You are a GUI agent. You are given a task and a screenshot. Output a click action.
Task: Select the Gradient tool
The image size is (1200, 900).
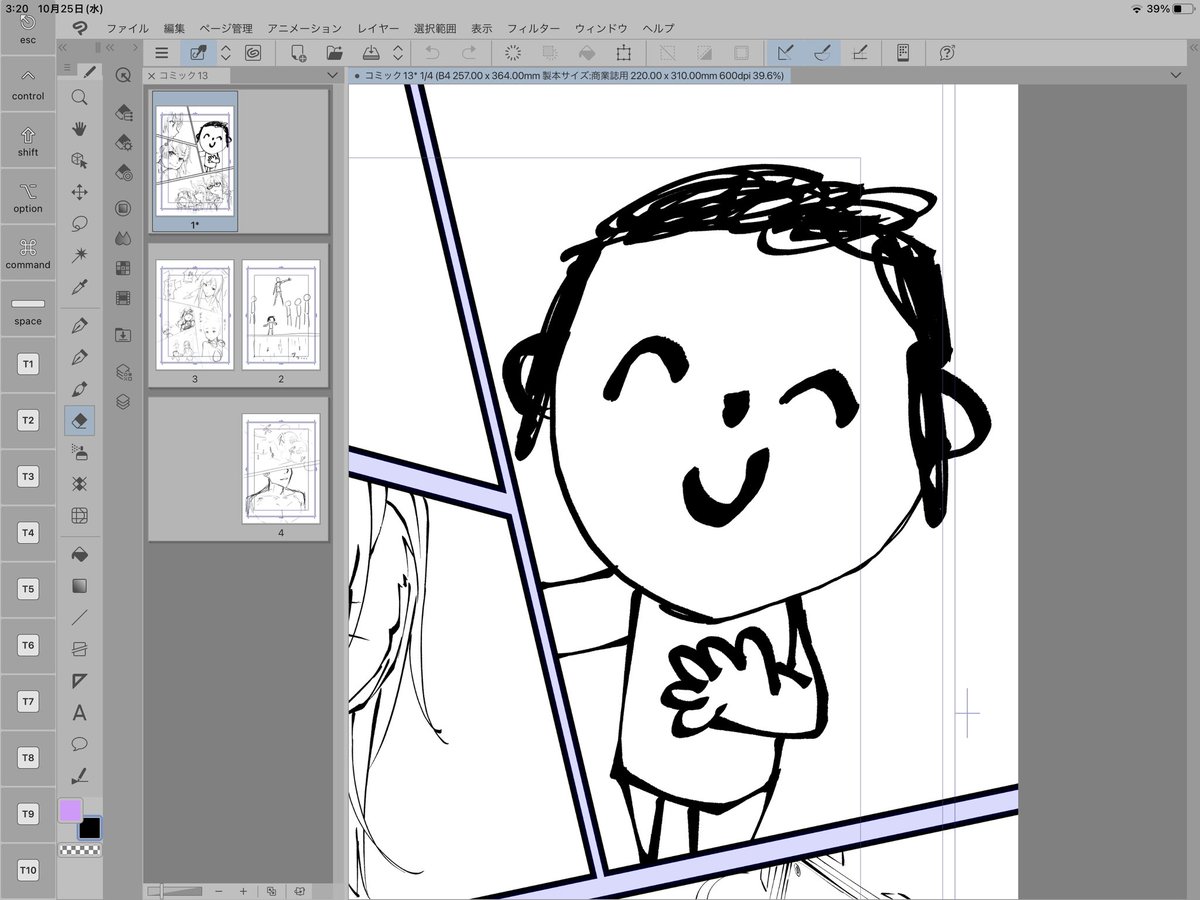[x=79, y=585]
